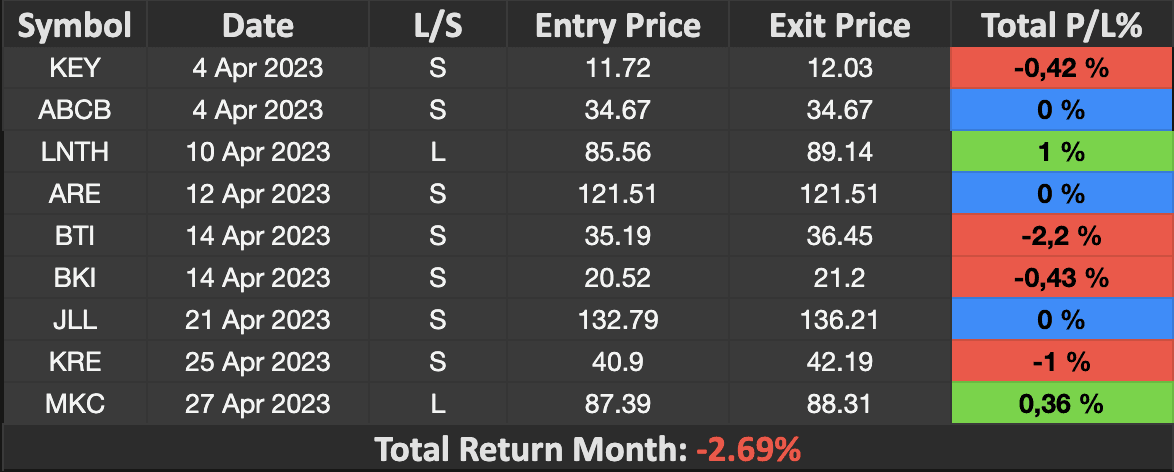The image size is (1174, 472).
Task: Select the KRE symbol cell
Action: [x=75, y=362]
